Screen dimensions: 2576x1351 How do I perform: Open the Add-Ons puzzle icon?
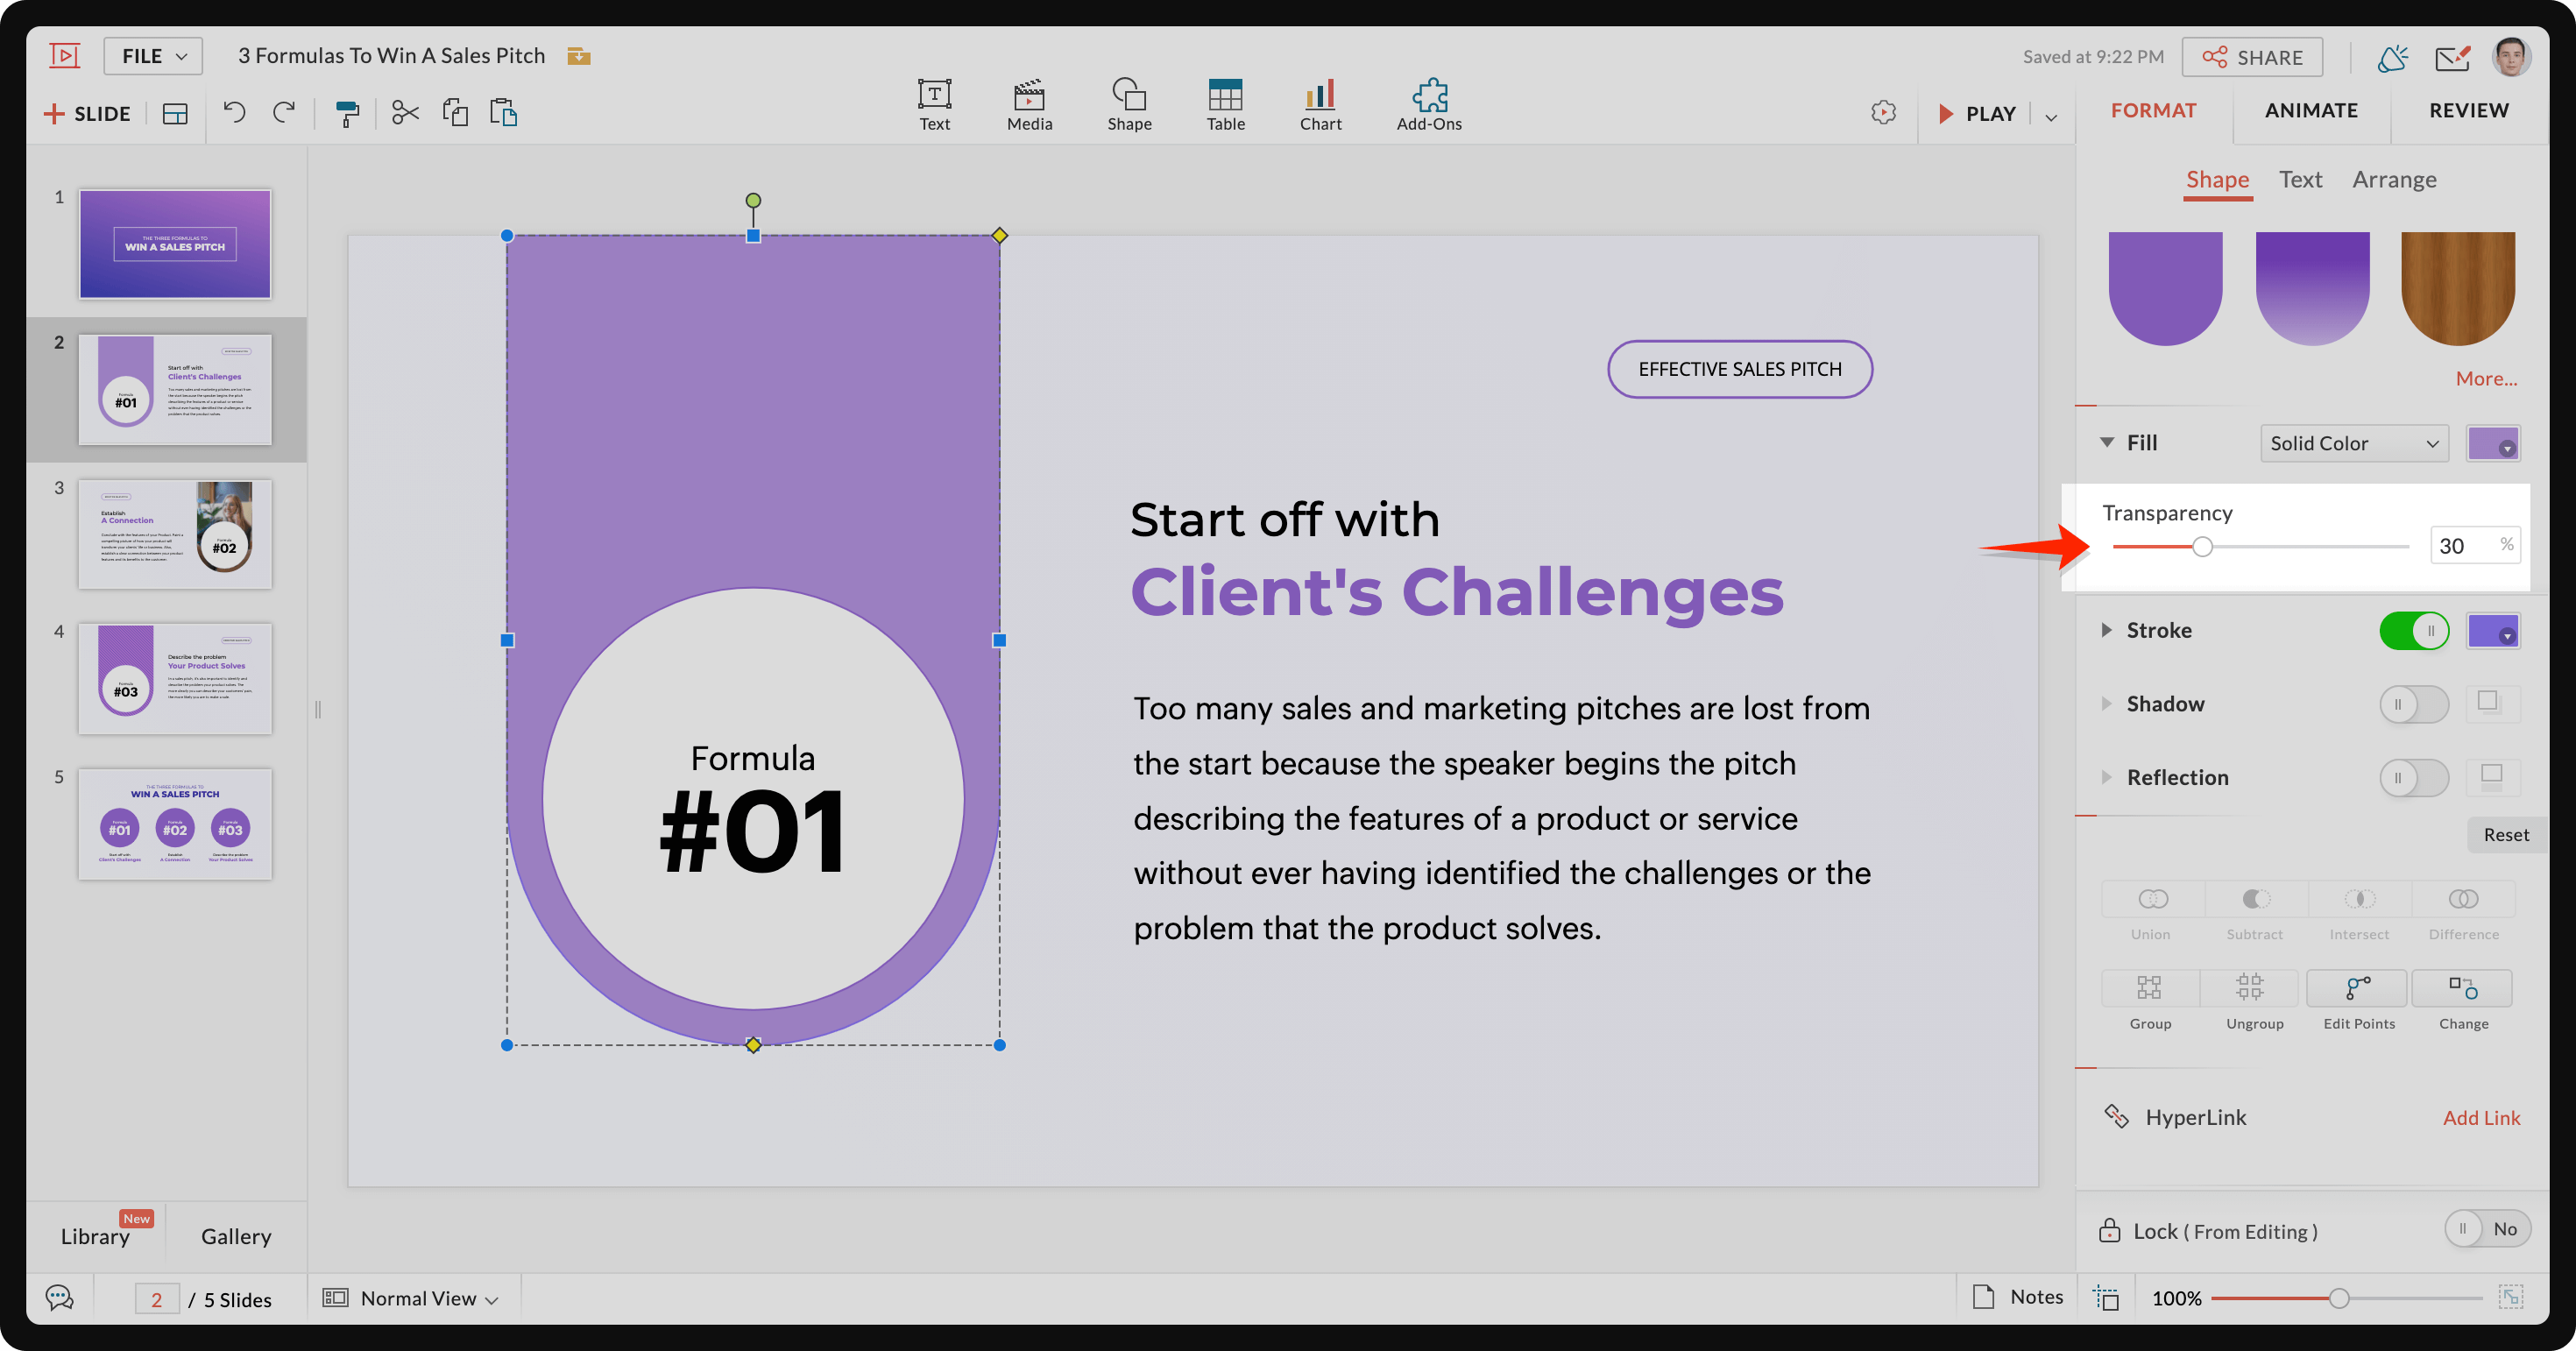coord(1428,104)
